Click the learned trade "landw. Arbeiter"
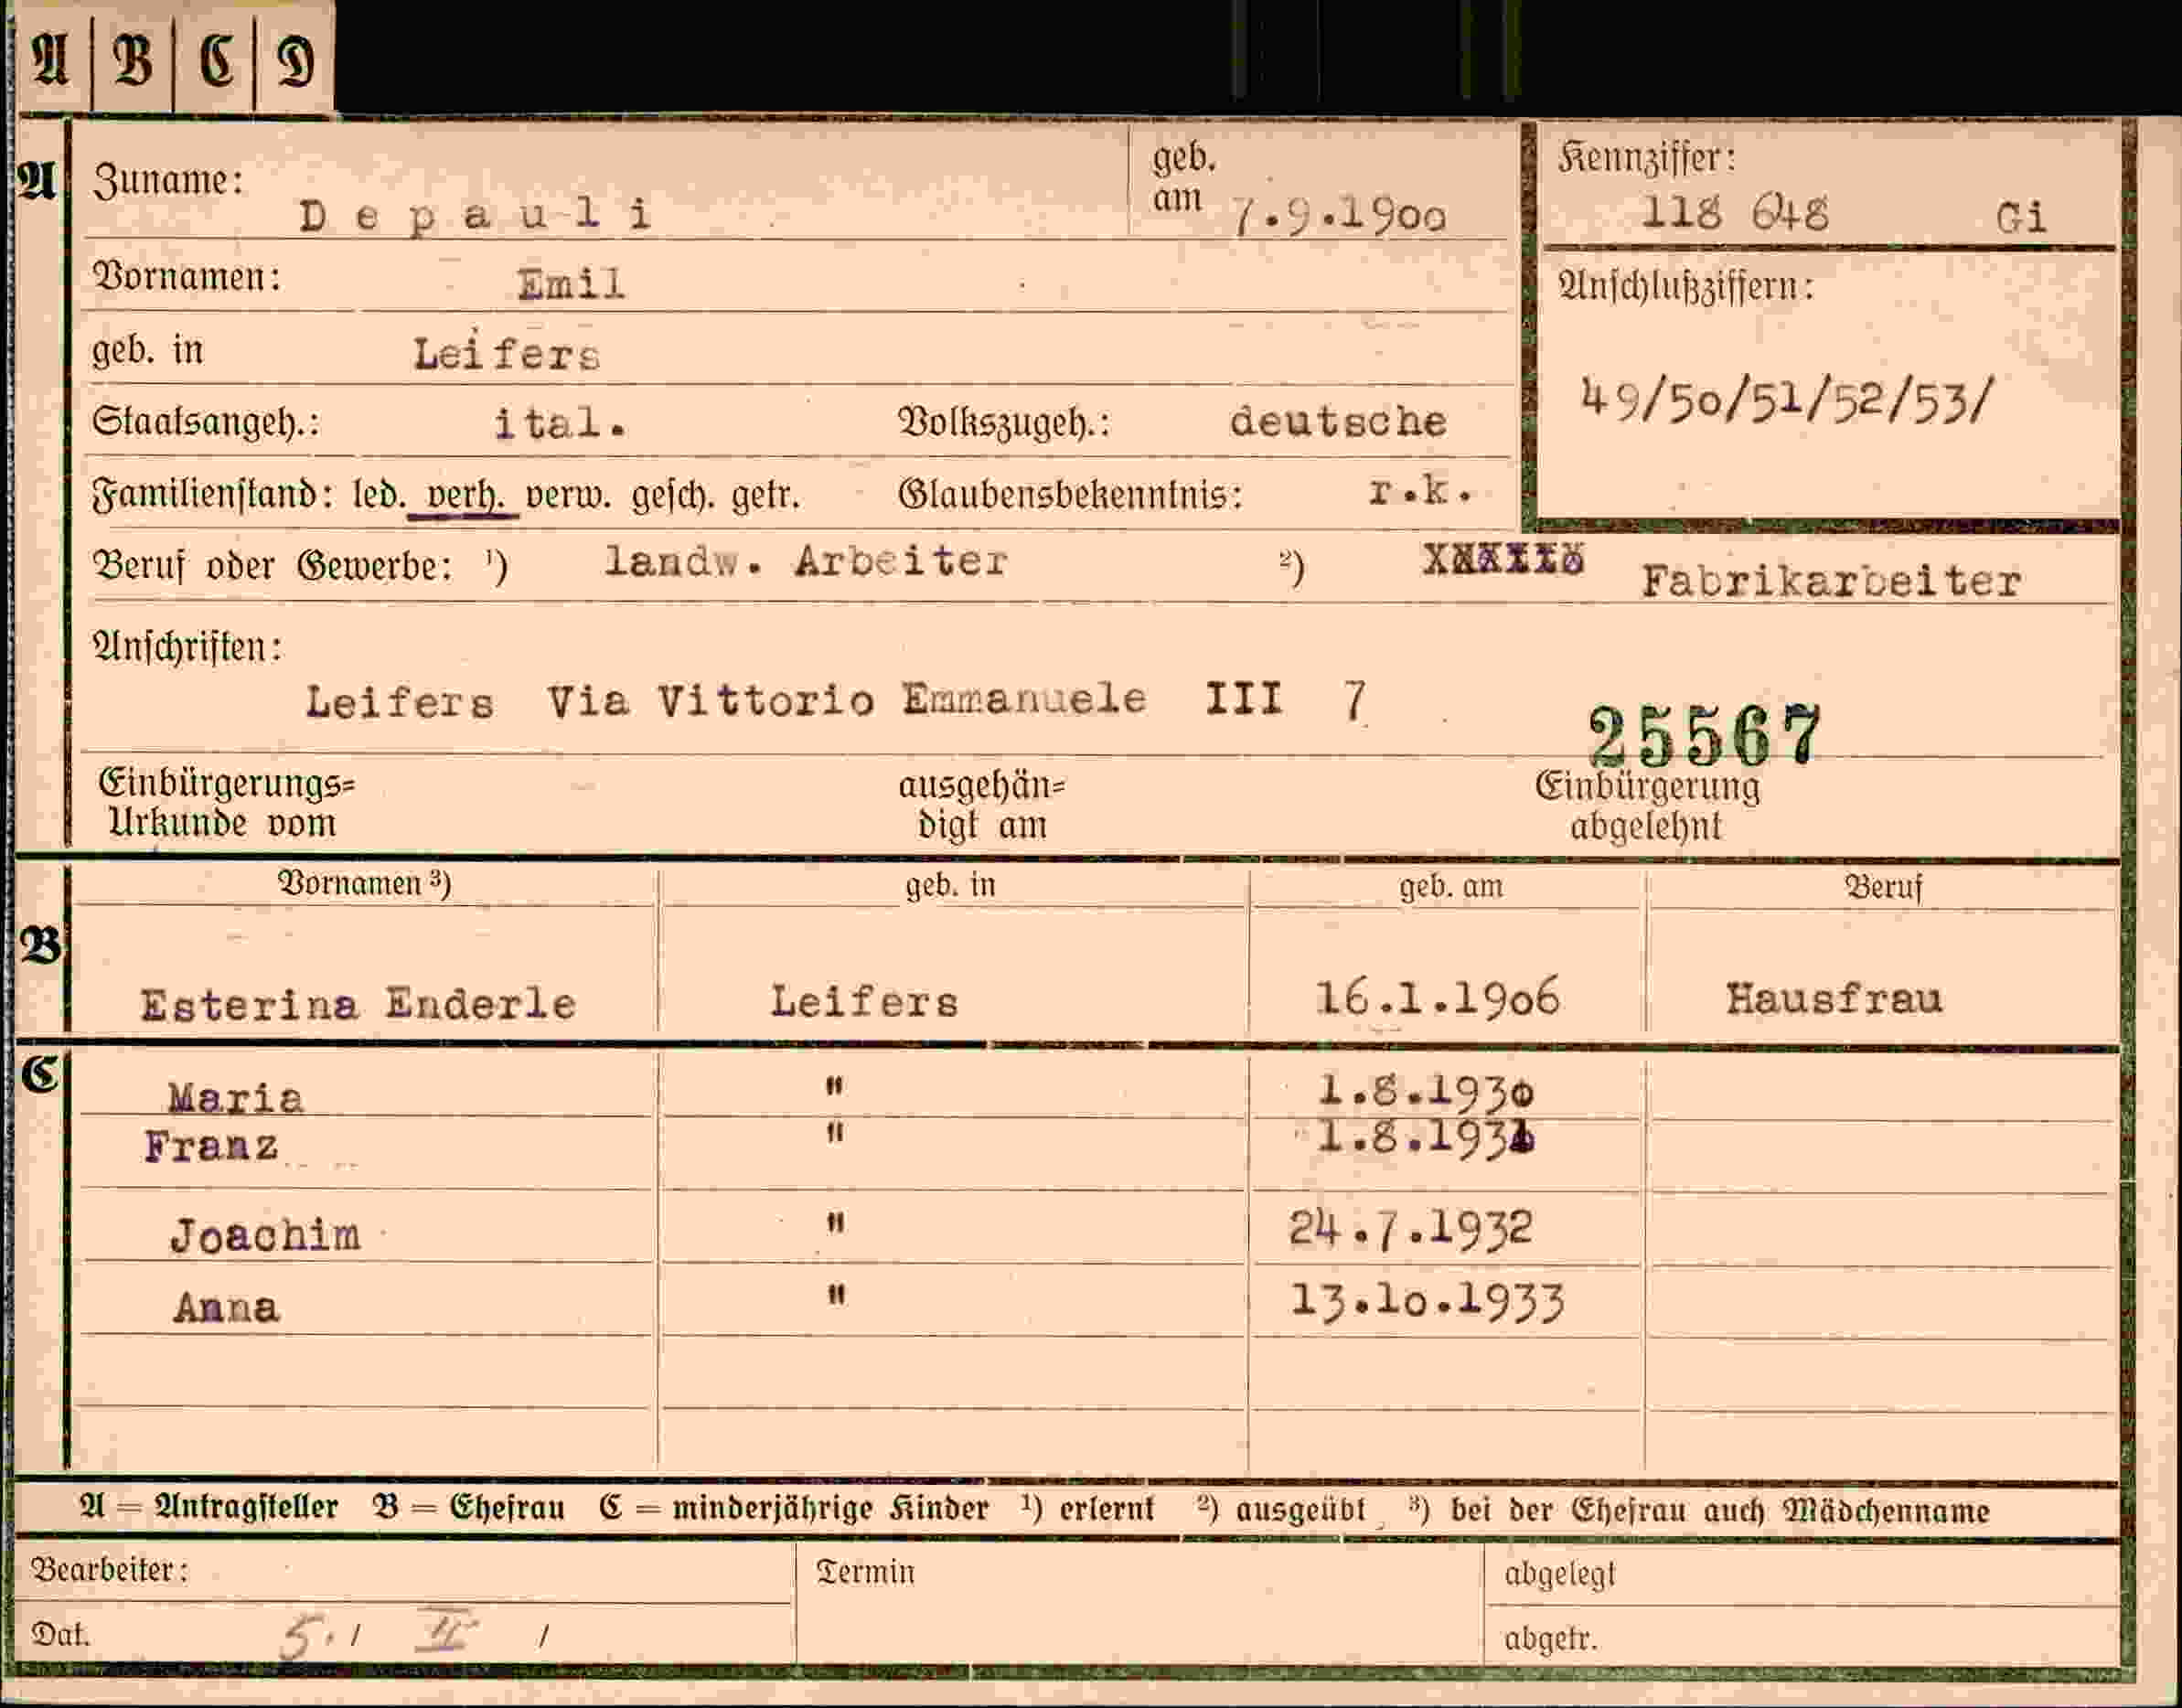 [806, 561]
